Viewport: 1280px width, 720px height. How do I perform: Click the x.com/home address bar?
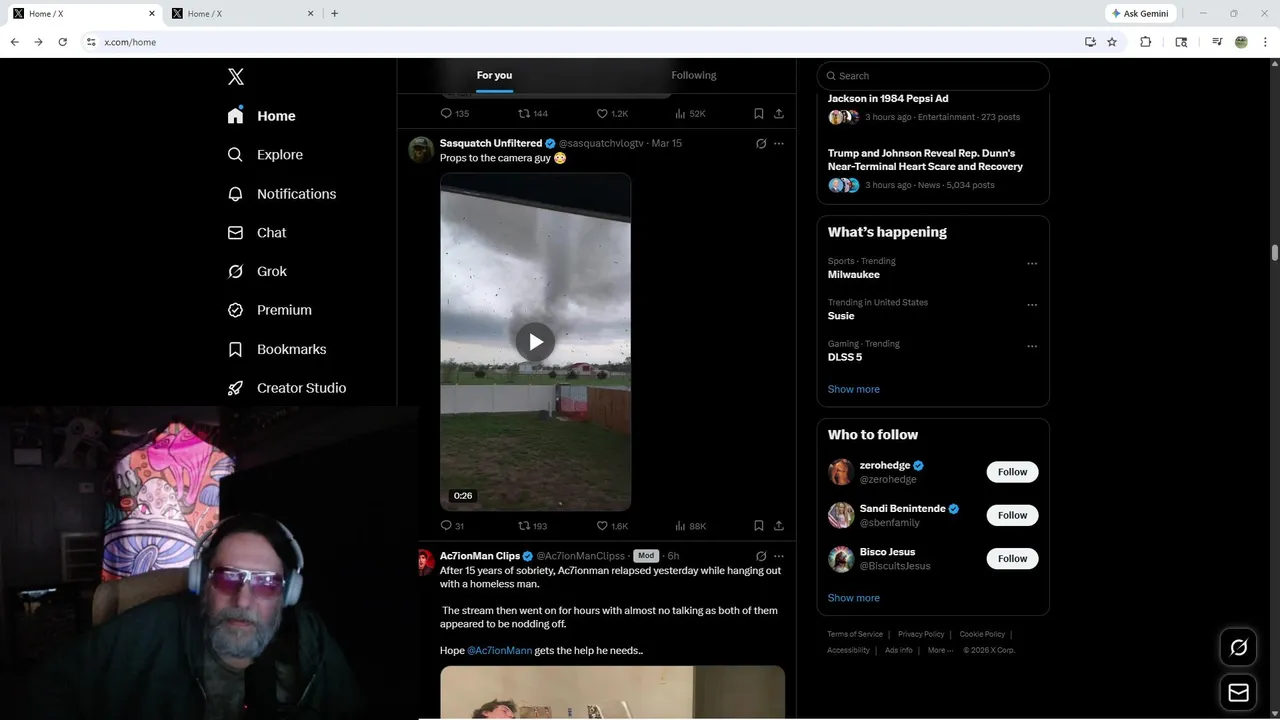(580, 42)
